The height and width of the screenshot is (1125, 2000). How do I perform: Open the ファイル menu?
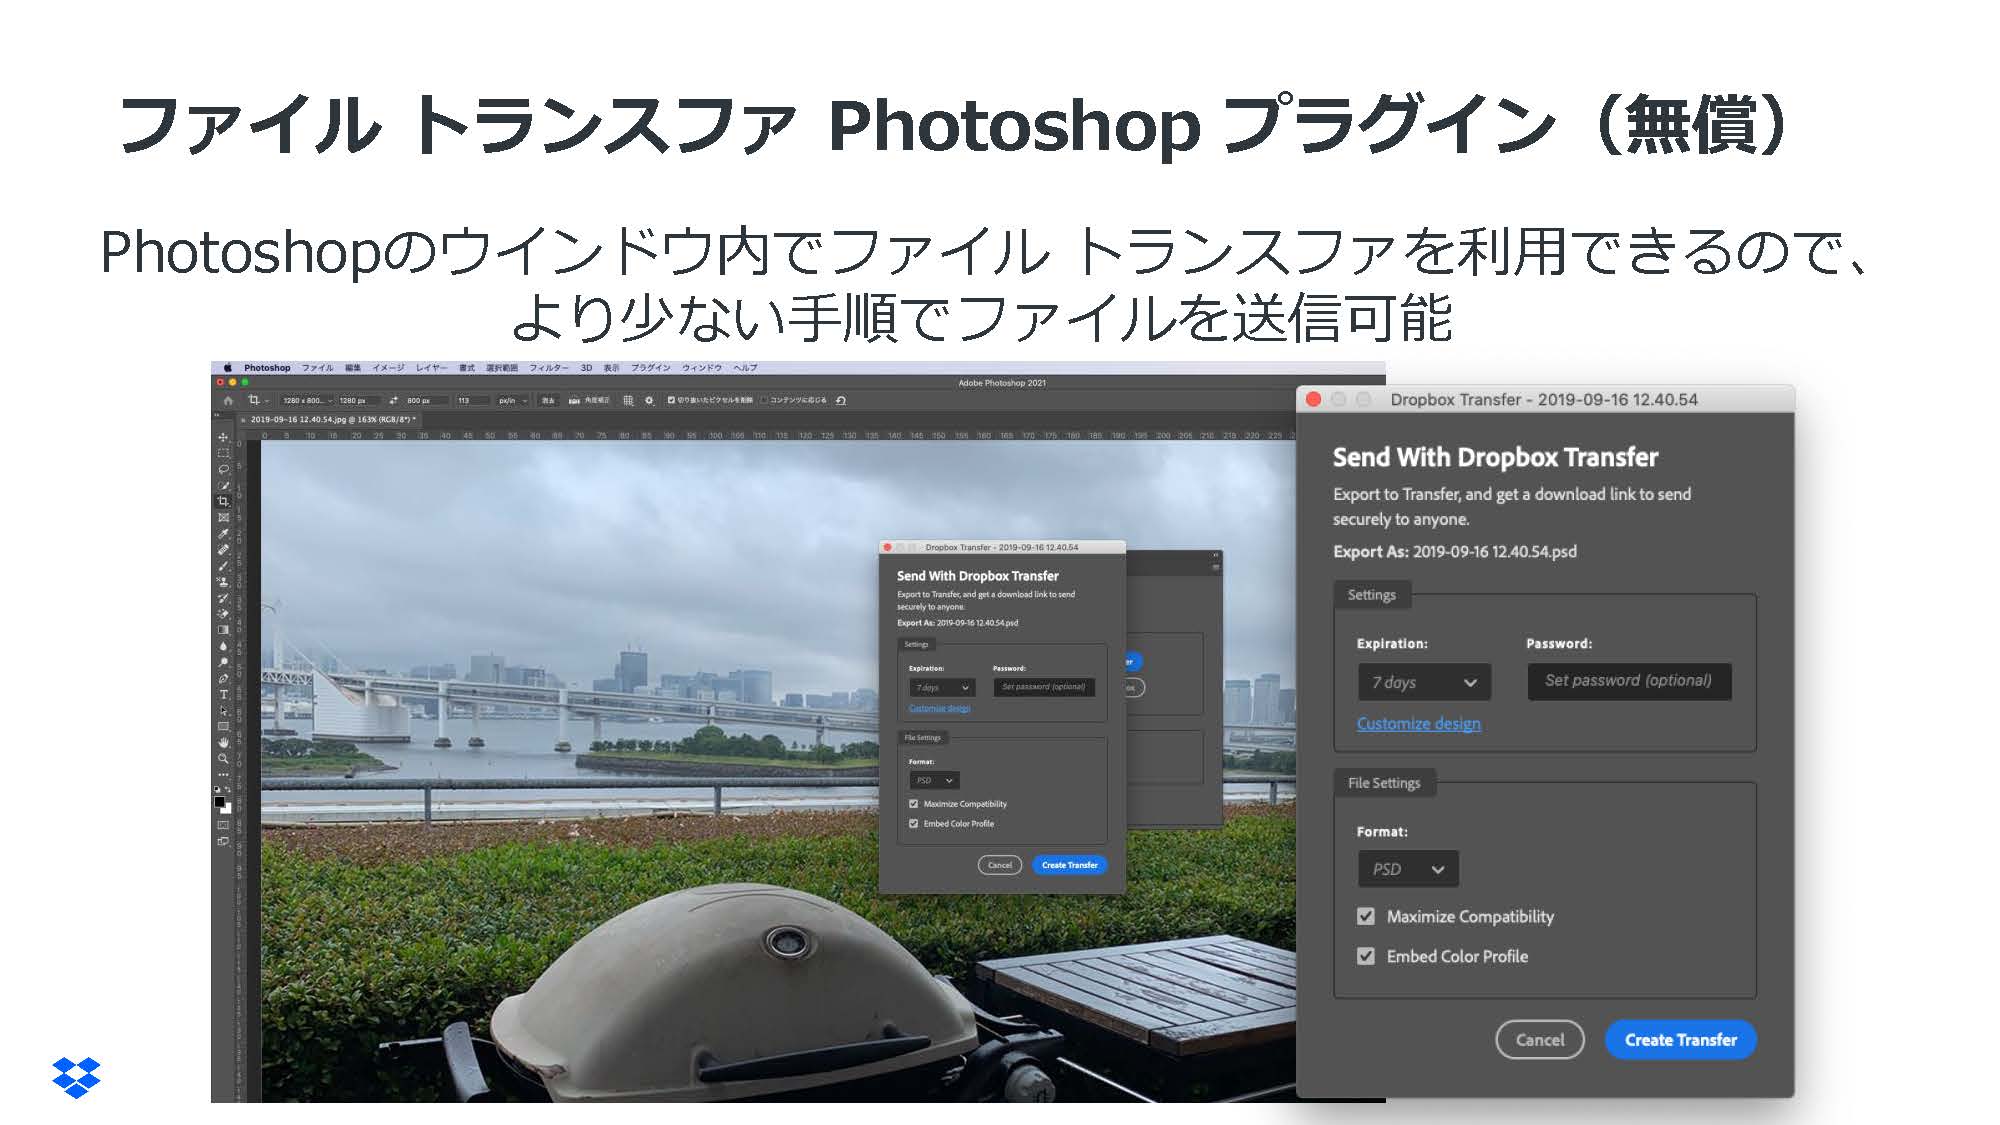coord(317,368)
